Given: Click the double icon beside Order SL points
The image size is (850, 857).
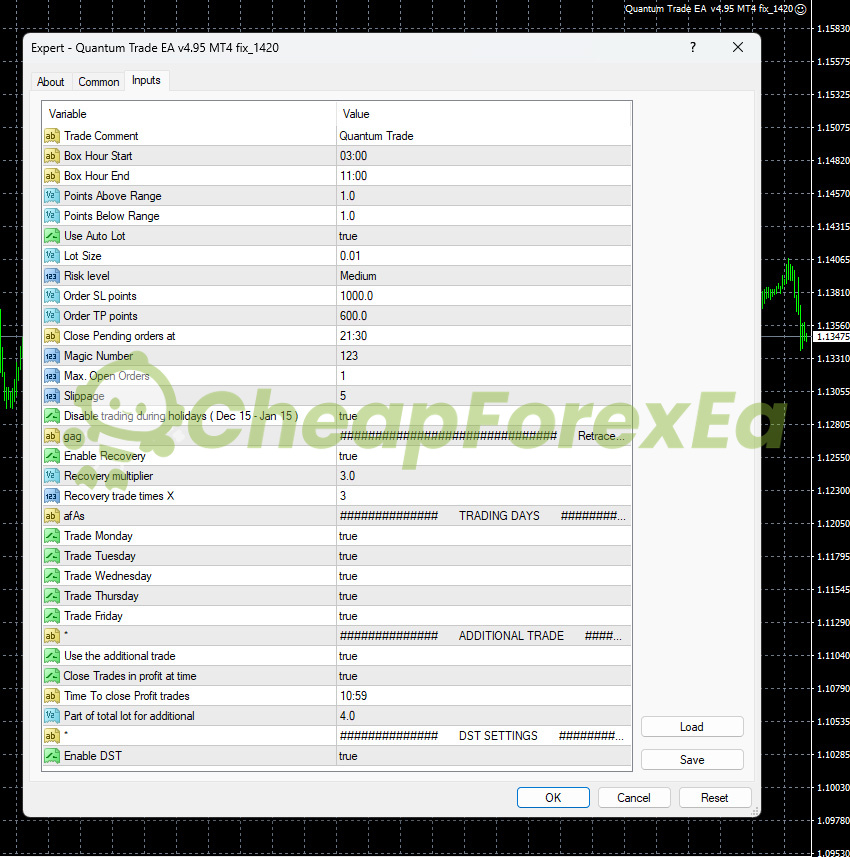Looking at the screenshot, I should [51, 296].
